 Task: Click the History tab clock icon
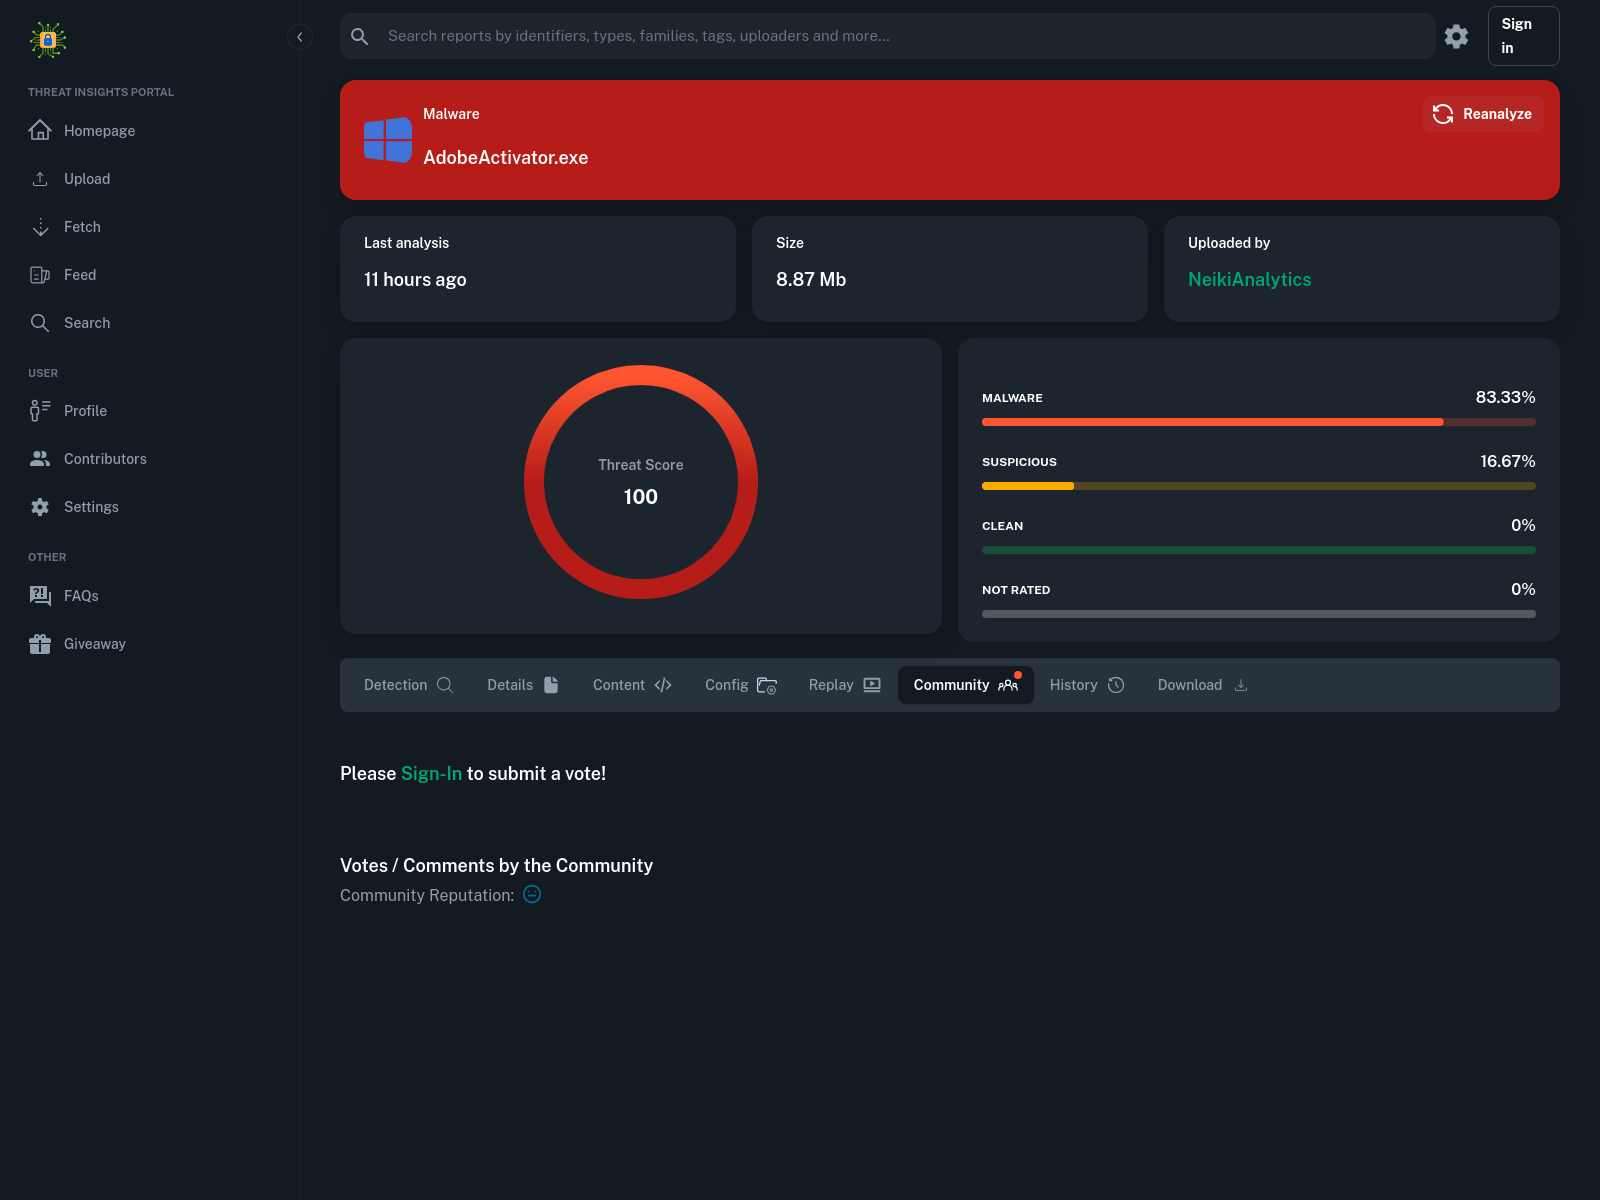click(1116, 685)
